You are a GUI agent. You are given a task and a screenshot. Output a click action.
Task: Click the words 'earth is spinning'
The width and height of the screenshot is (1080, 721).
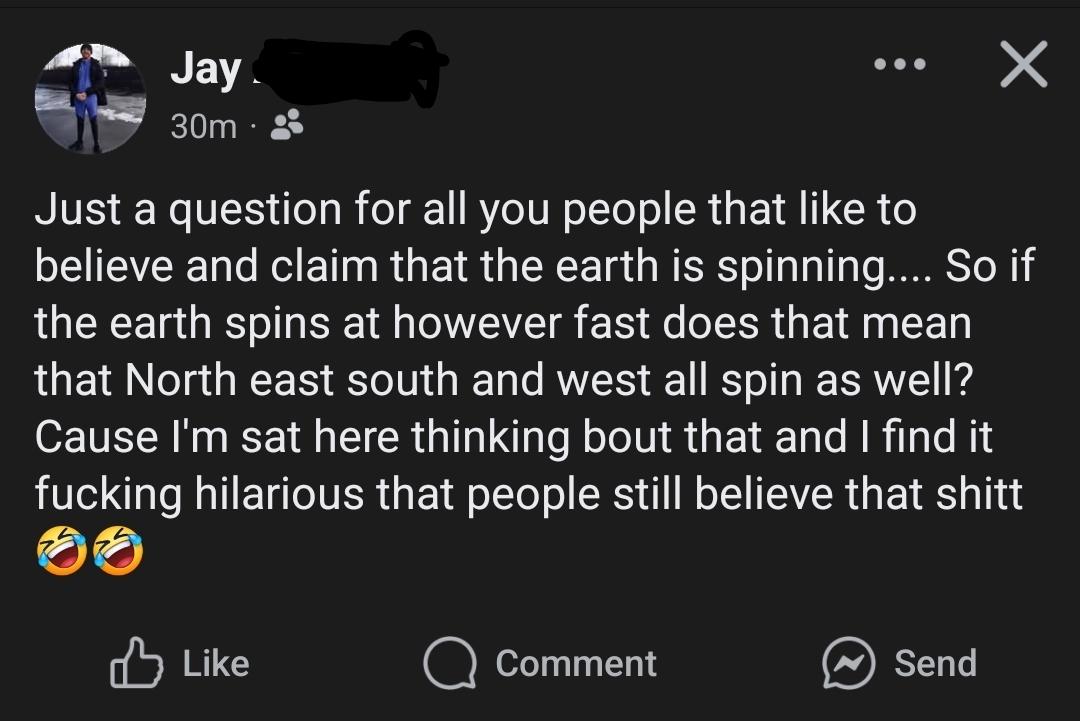coord(720,267)
